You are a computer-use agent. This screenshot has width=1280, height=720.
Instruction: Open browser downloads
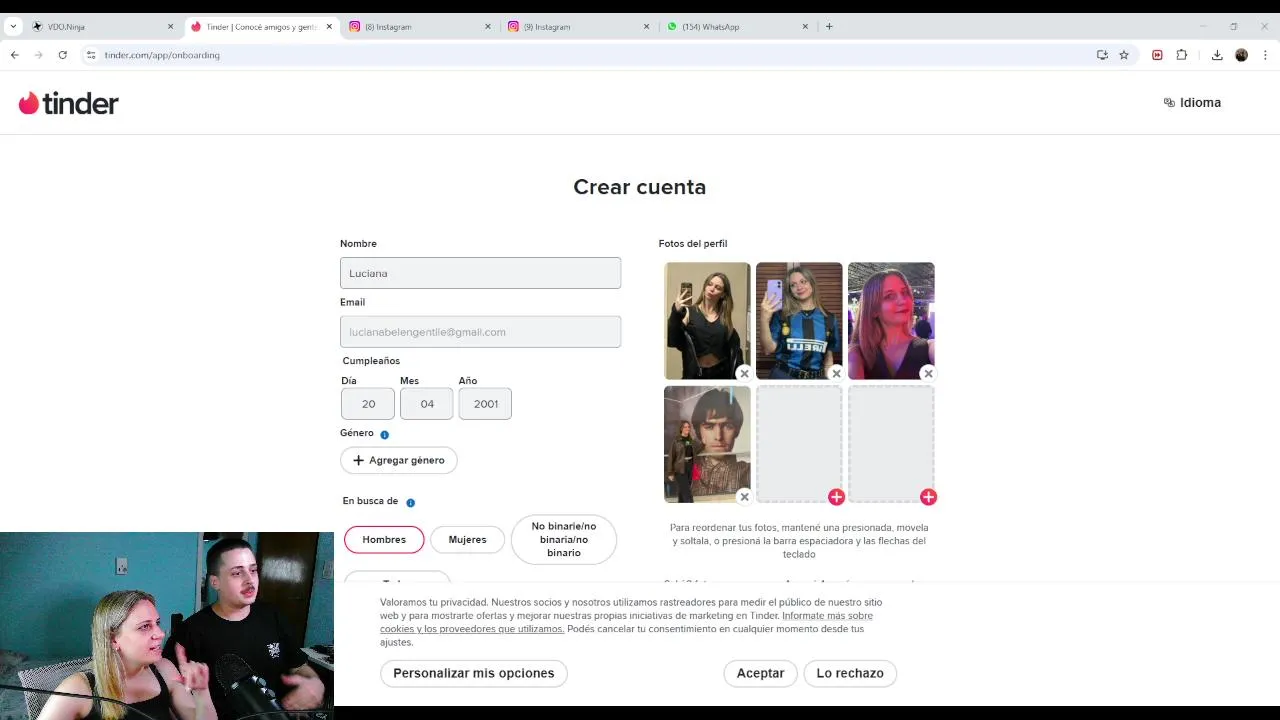coord(1217,55)
